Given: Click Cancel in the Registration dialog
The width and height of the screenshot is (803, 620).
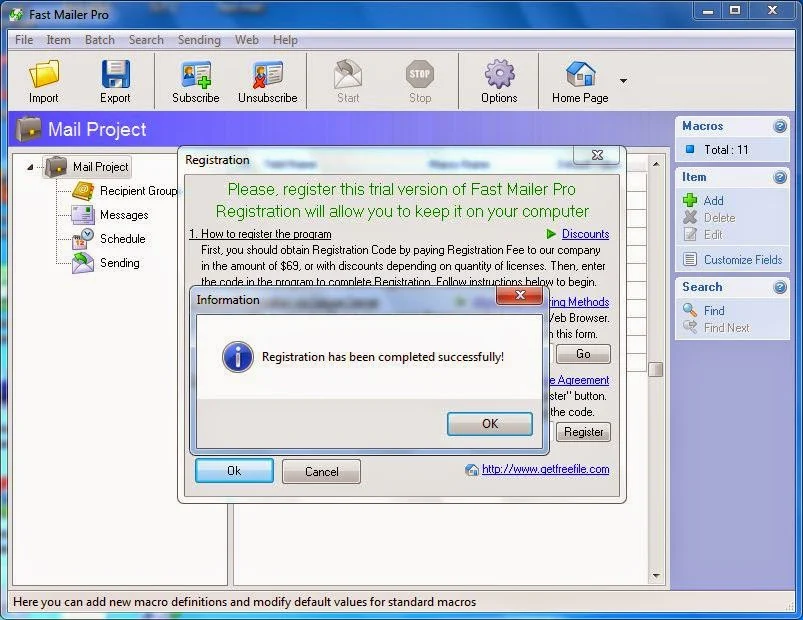Looking at the screenshot, I should [322, 472].
